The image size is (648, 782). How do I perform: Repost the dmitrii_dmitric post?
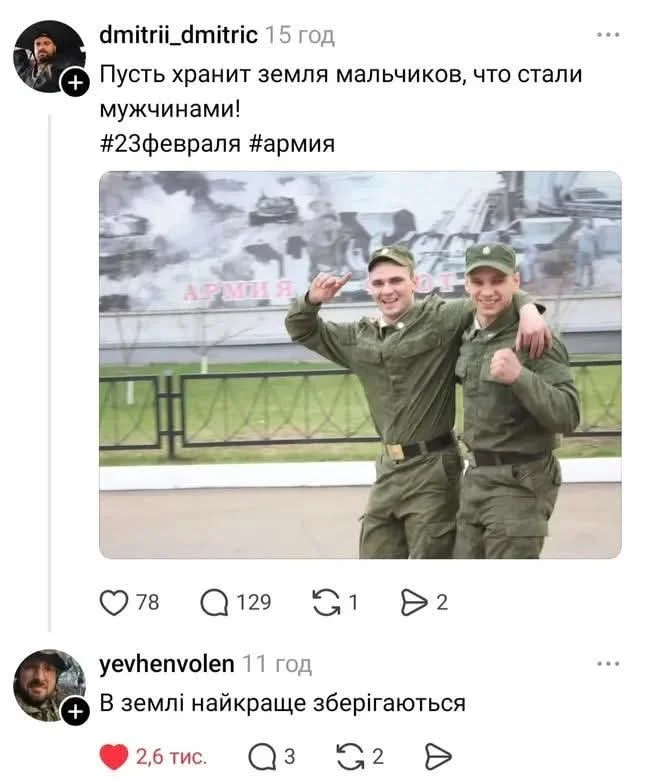pyautogui.click(x=326, y=602)
